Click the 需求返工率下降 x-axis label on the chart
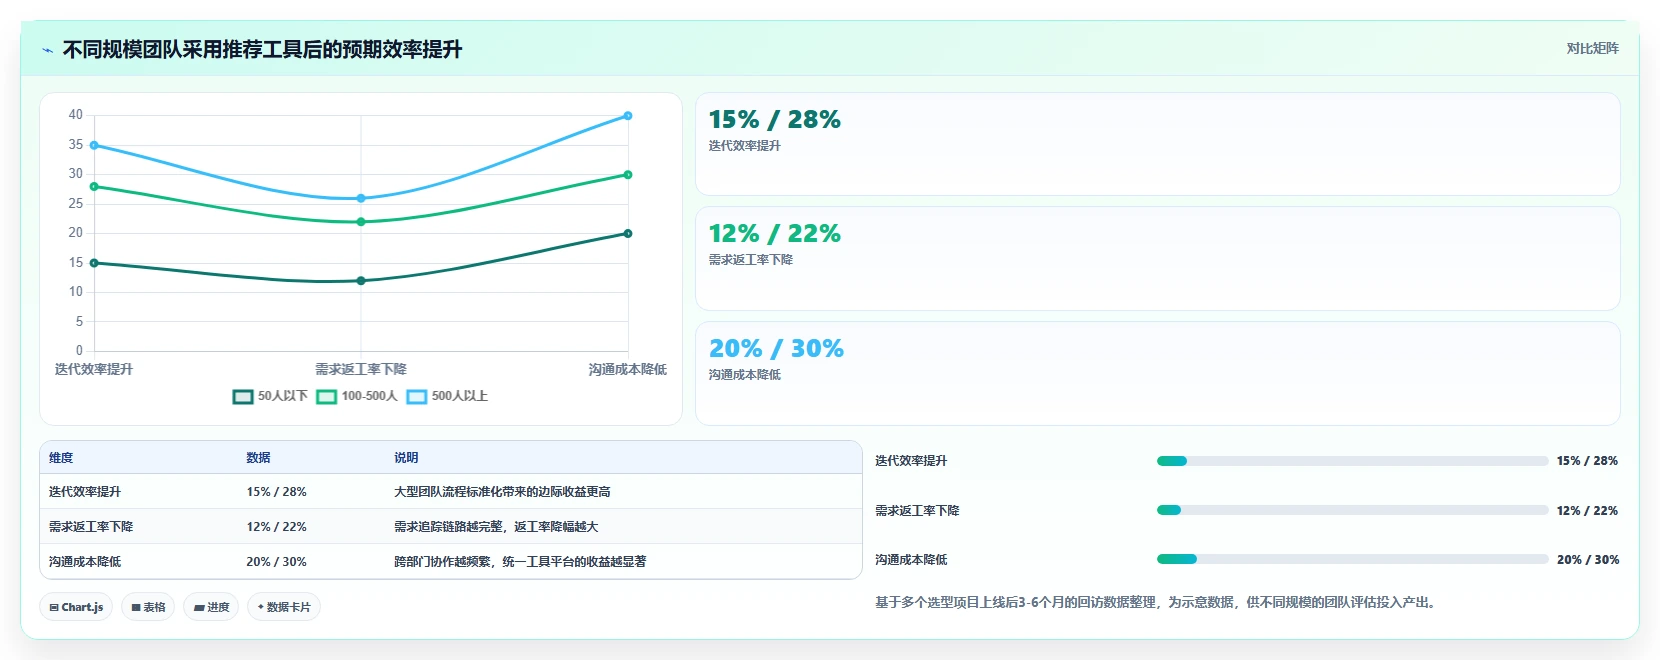Viewport: 1660px width, 660px height. 361,370
